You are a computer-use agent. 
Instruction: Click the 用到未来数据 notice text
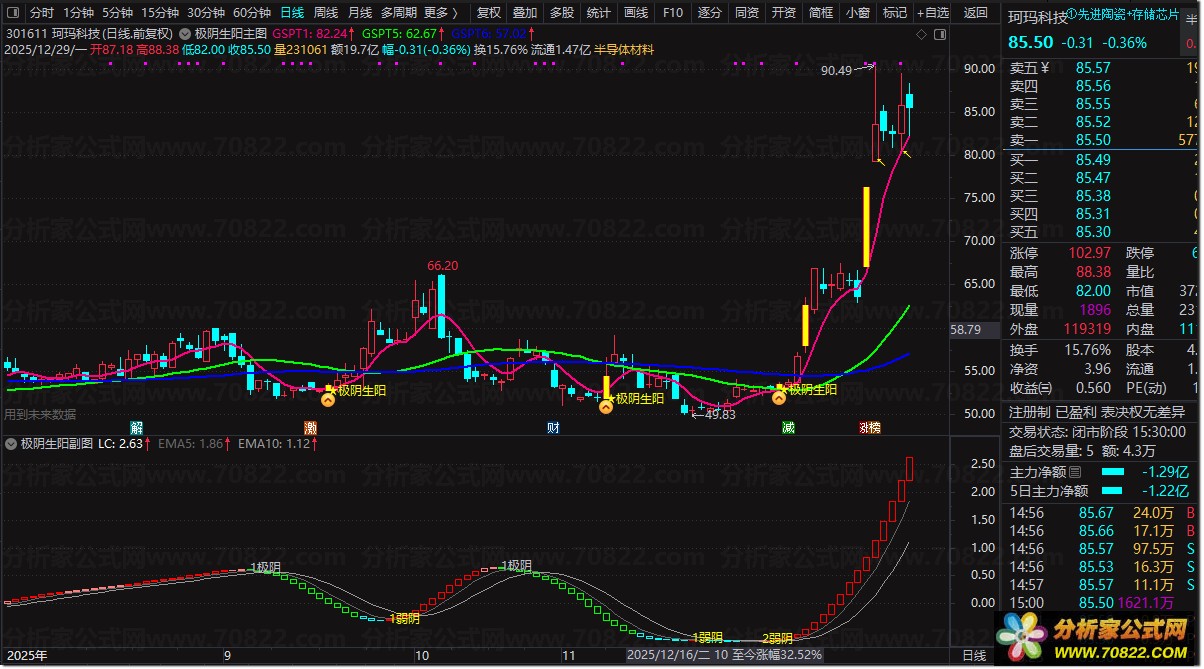(40, 414)
